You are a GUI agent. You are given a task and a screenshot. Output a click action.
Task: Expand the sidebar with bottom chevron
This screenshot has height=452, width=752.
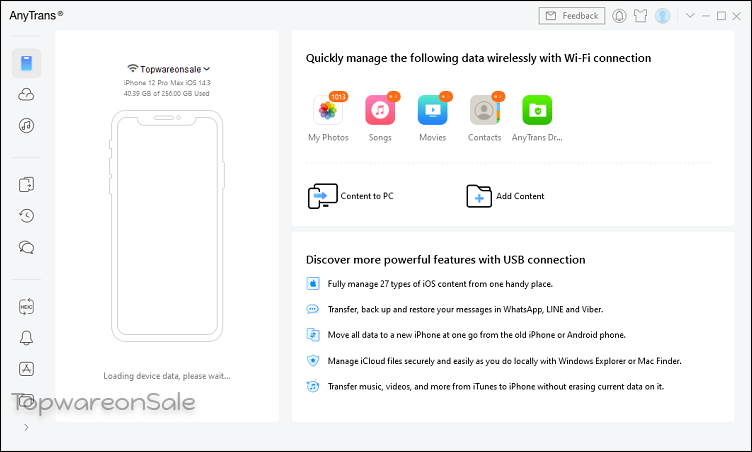[26, 427]
